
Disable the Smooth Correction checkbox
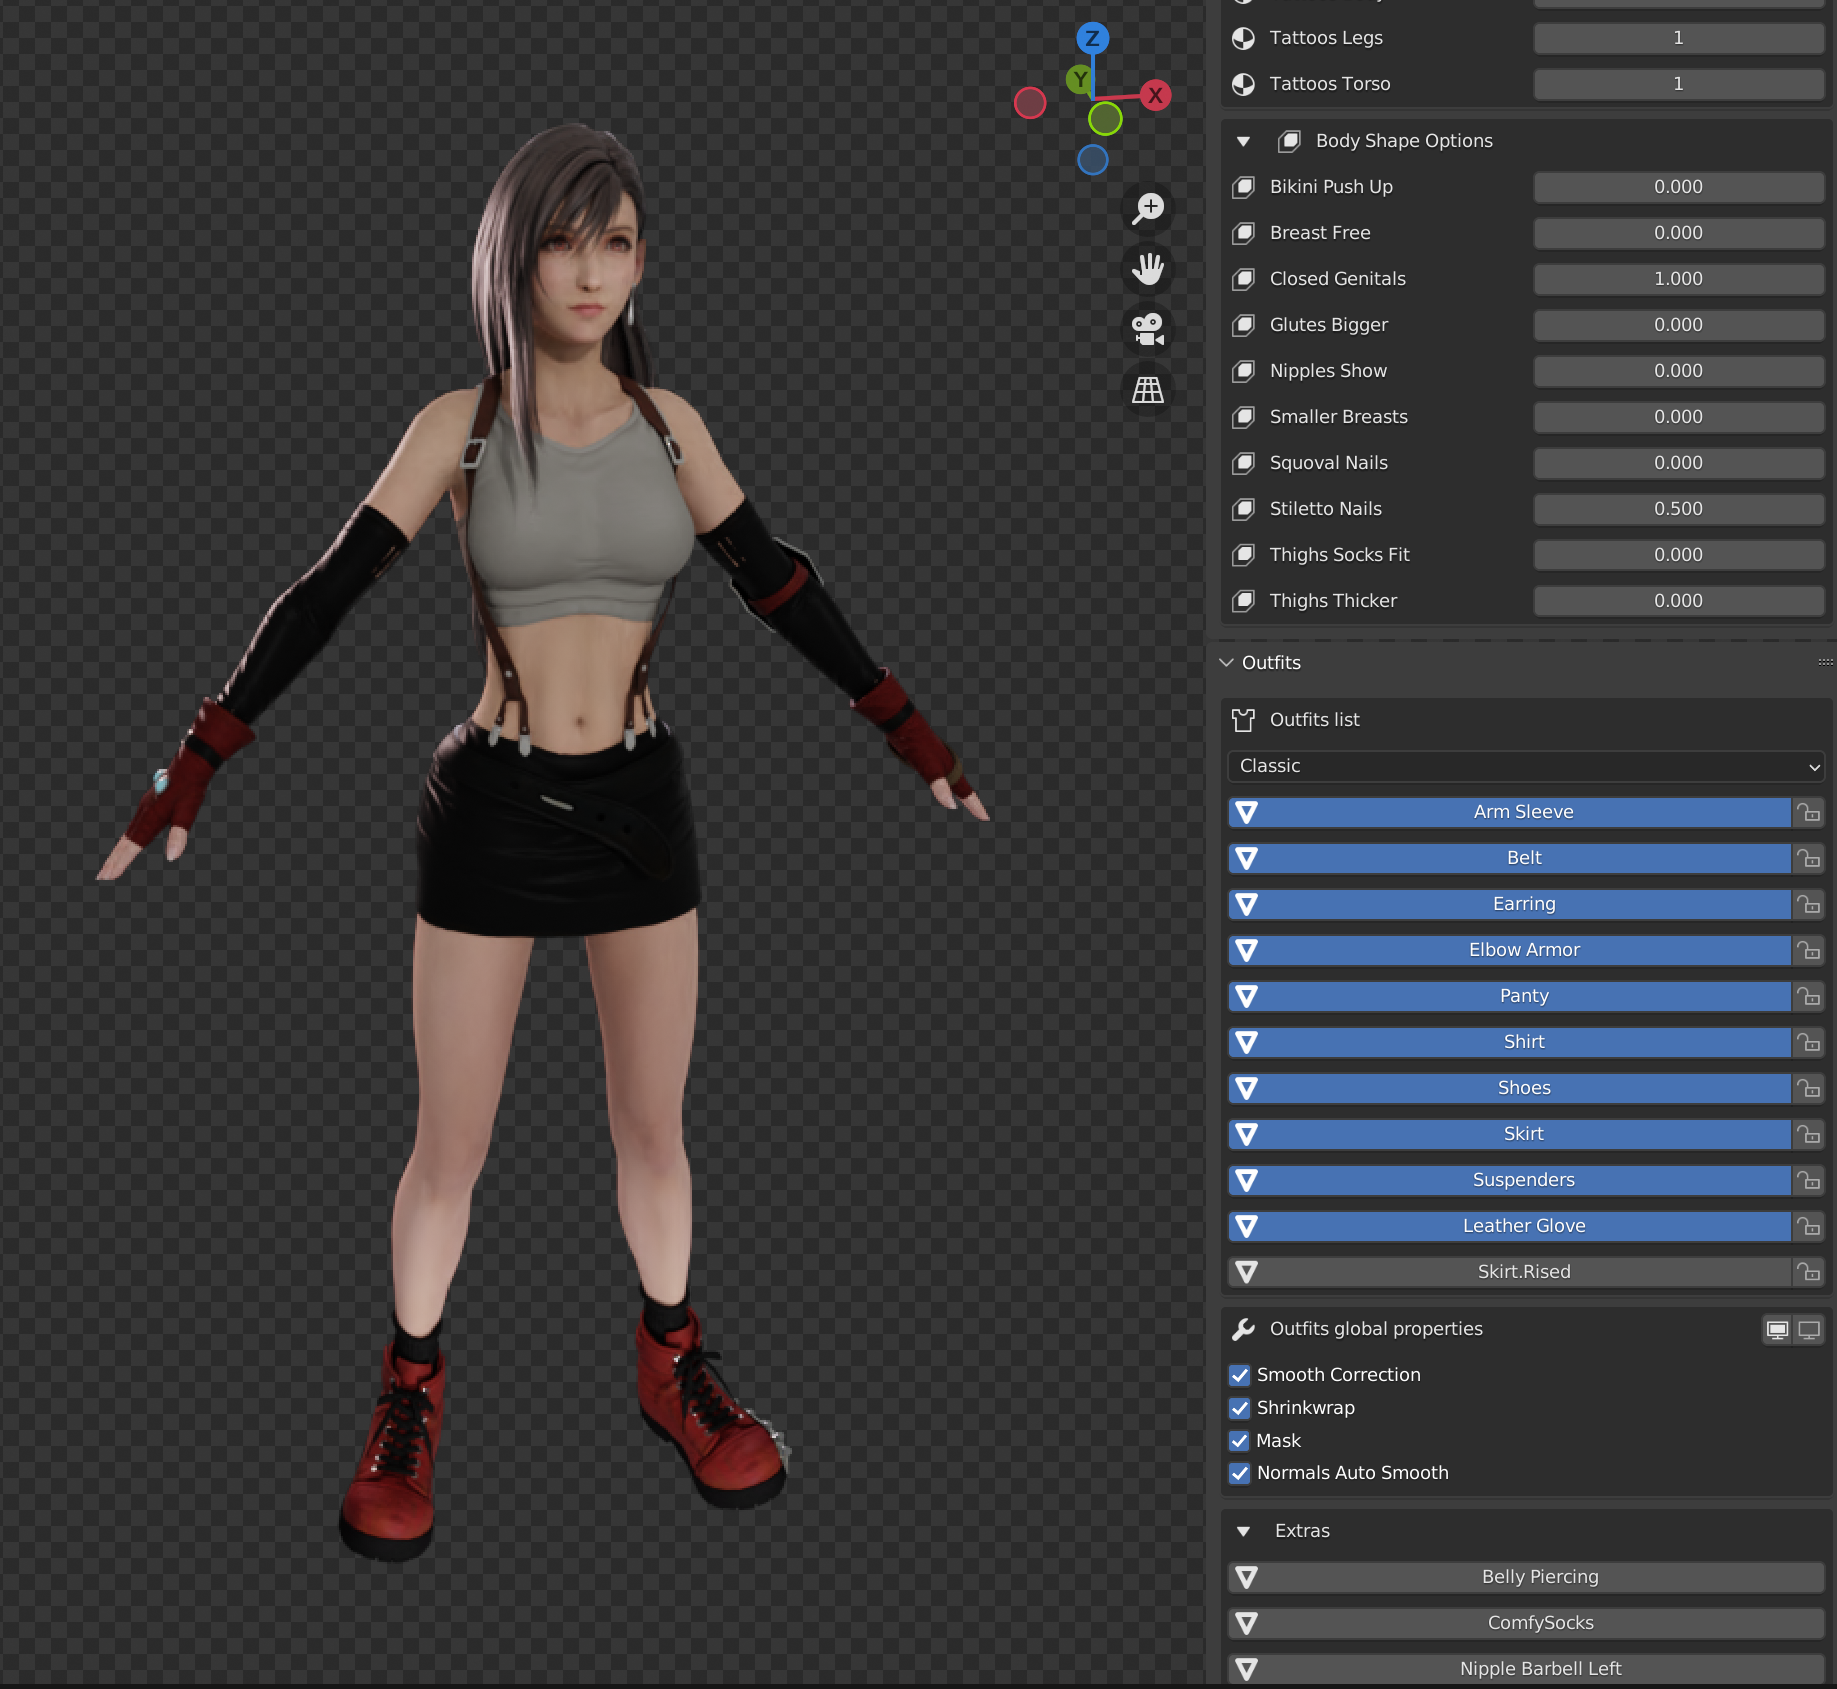click(1240, 1375)
